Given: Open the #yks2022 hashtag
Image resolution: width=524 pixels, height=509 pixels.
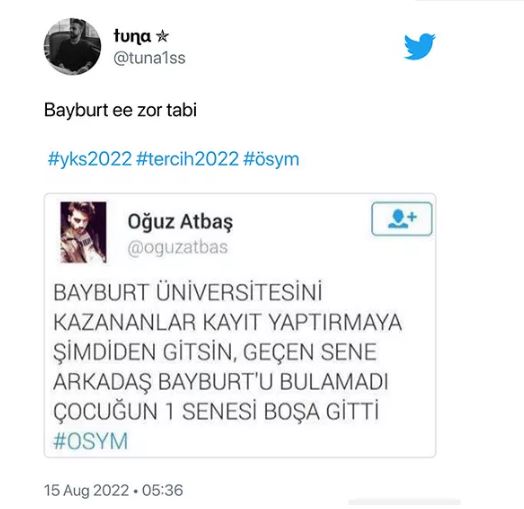Looking at the screenshot, I should [90, 159].
